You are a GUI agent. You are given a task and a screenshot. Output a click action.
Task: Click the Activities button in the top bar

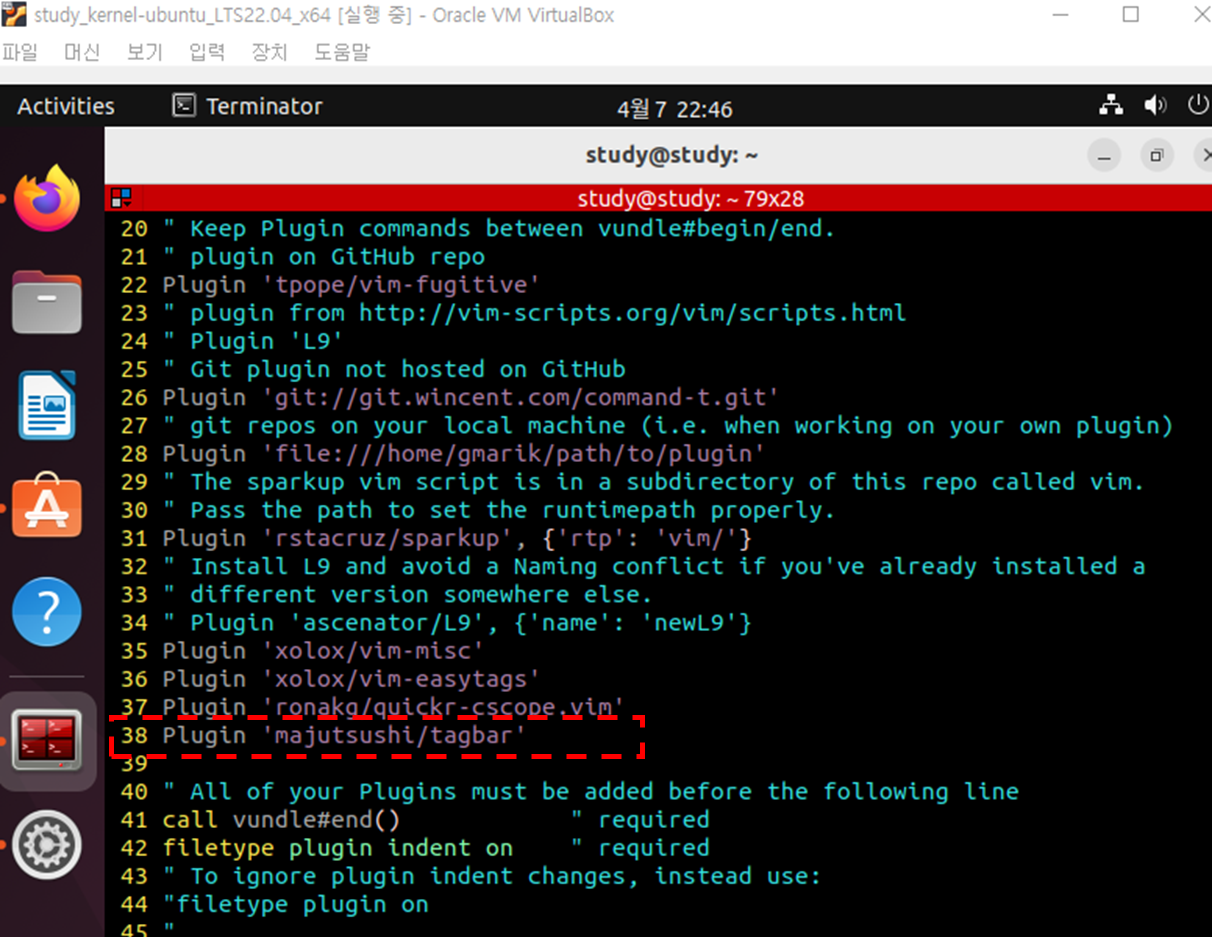click(64, 105)
